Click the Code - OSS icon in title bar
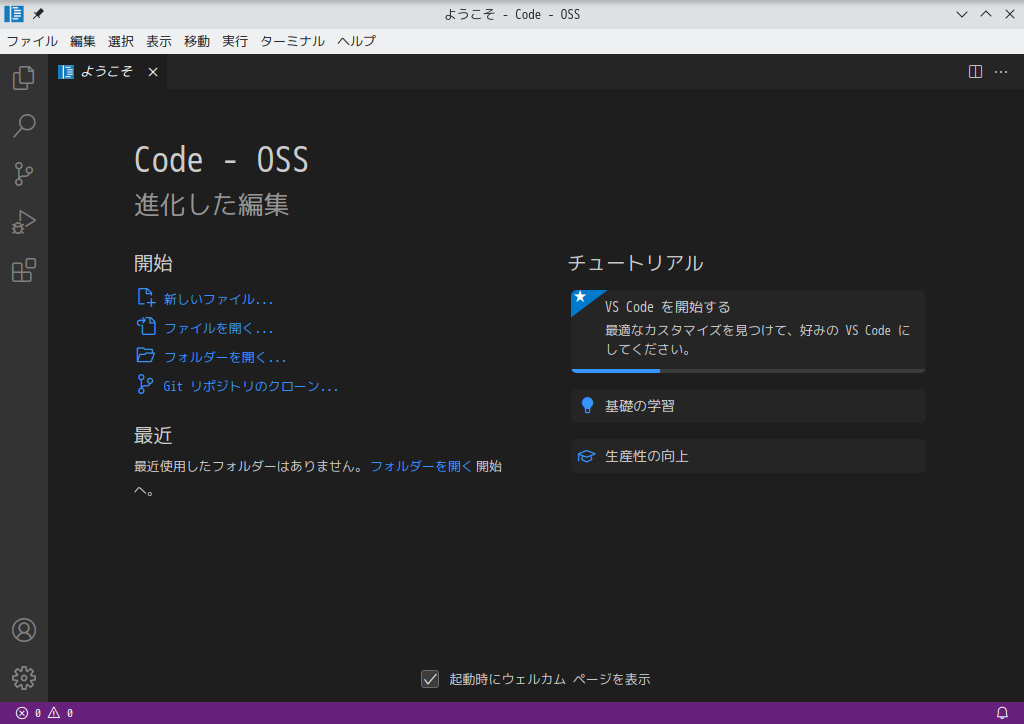 pyautogui.click(x=14, y=14)
